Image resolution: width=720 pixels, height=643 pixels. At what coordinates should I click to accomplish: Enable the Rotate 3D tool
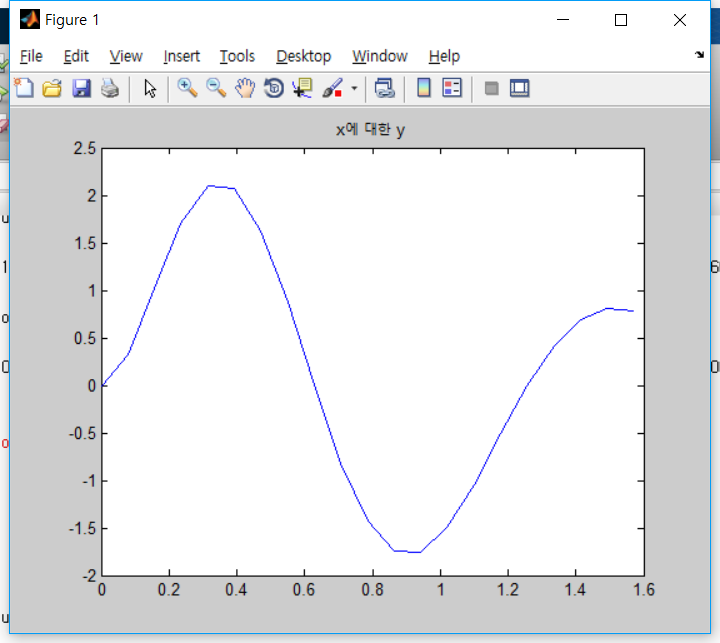tap(274, 88)
